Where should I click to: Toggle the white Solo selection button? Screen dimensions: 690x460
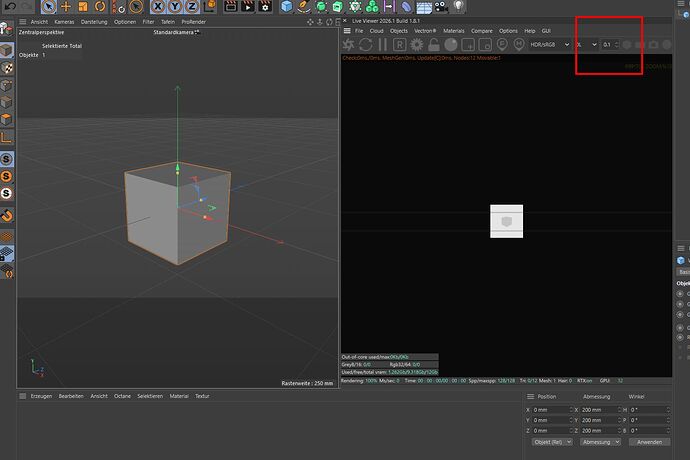(7, 193)
